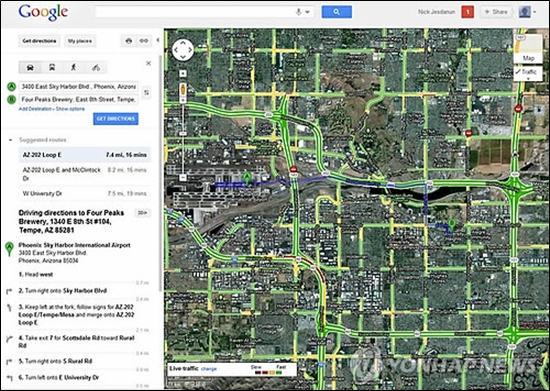Collapse the Suggested routes section

pos(11,140)
